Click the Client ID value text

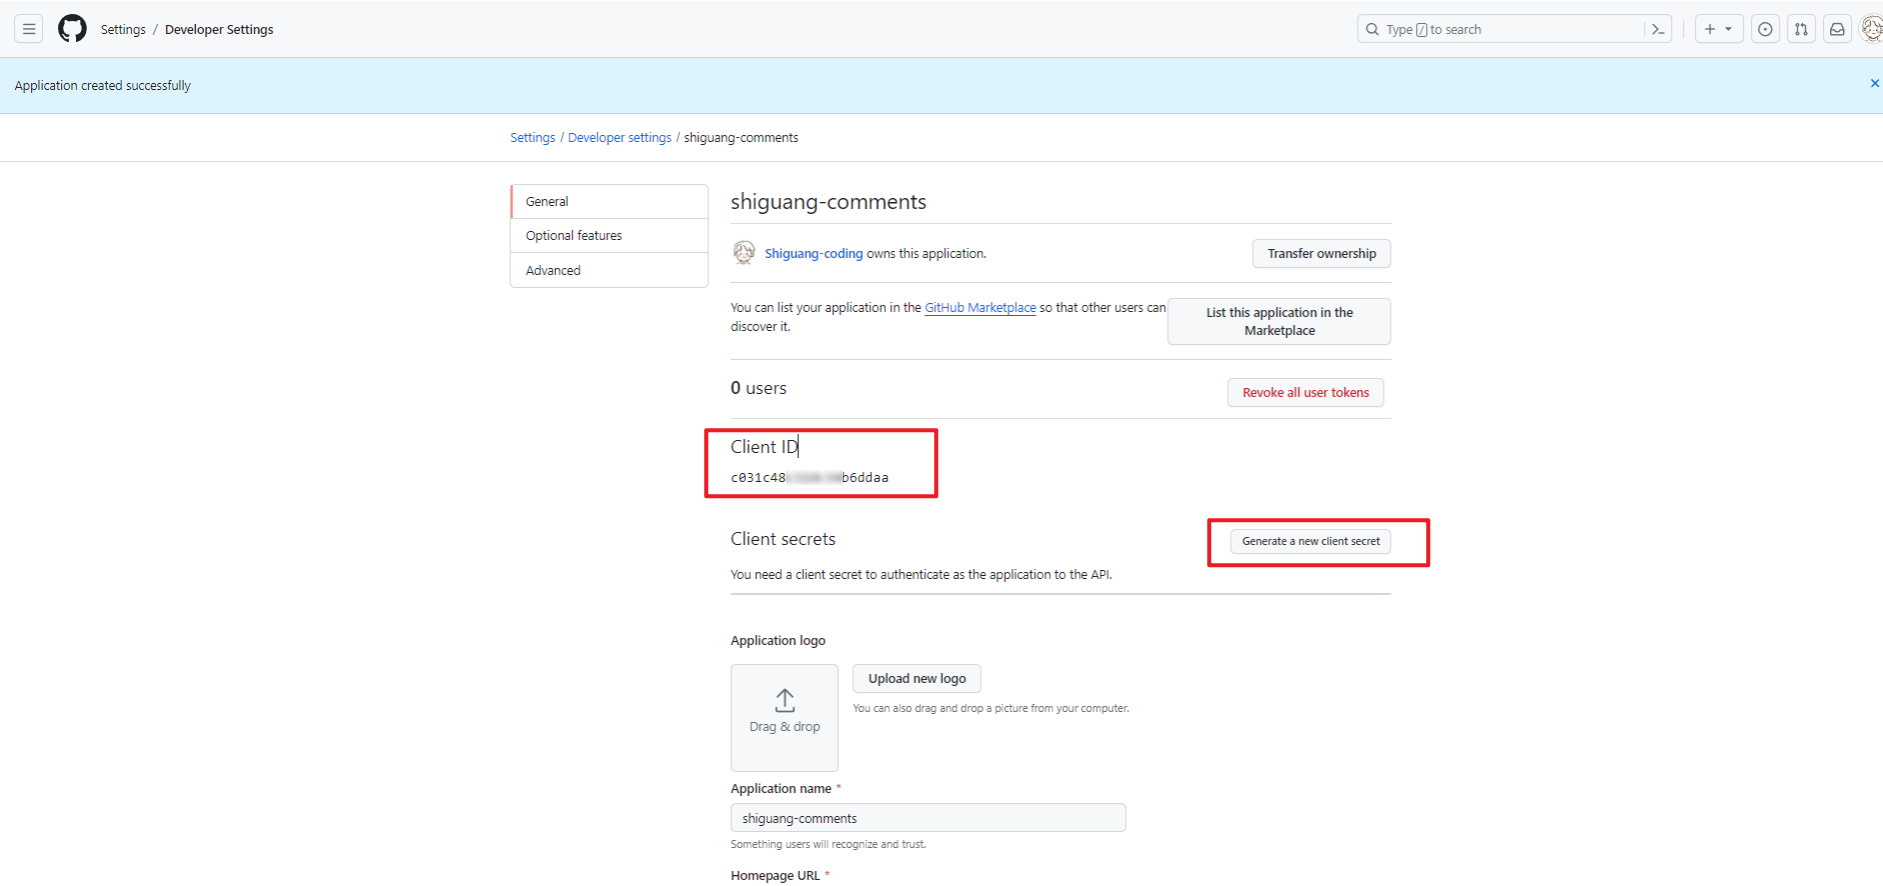809,477
